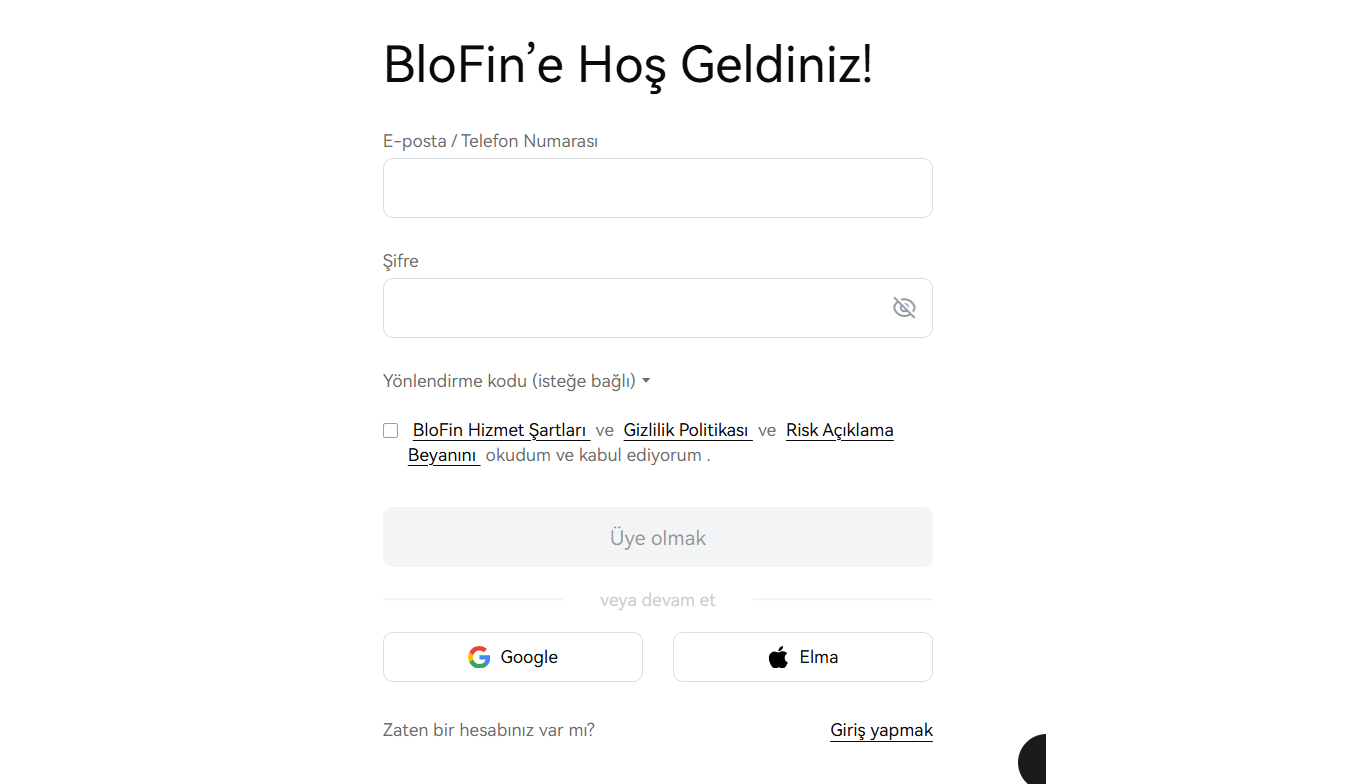Click the crossed-out eye icon in password field
Viewport: 1353px width, 784px height.
point(904,307)
